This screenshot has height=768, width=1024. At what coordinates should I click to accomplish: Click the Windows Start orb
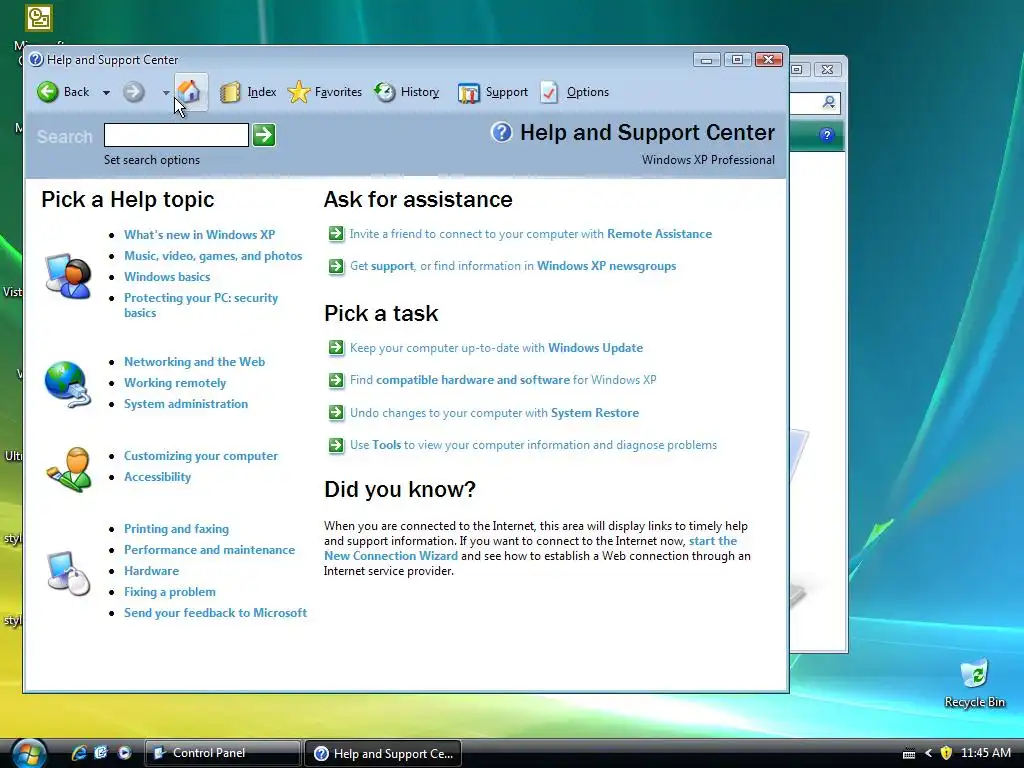(x=29, y=753)
